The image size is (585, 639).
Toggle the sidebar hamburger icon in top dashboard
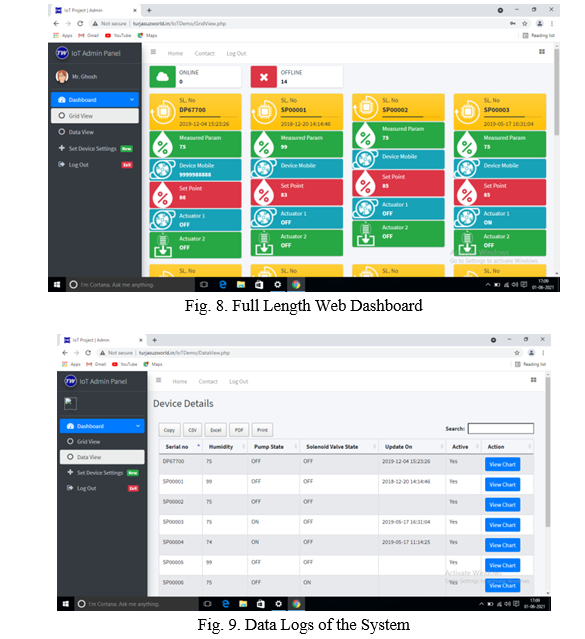[x=153, y=52]
